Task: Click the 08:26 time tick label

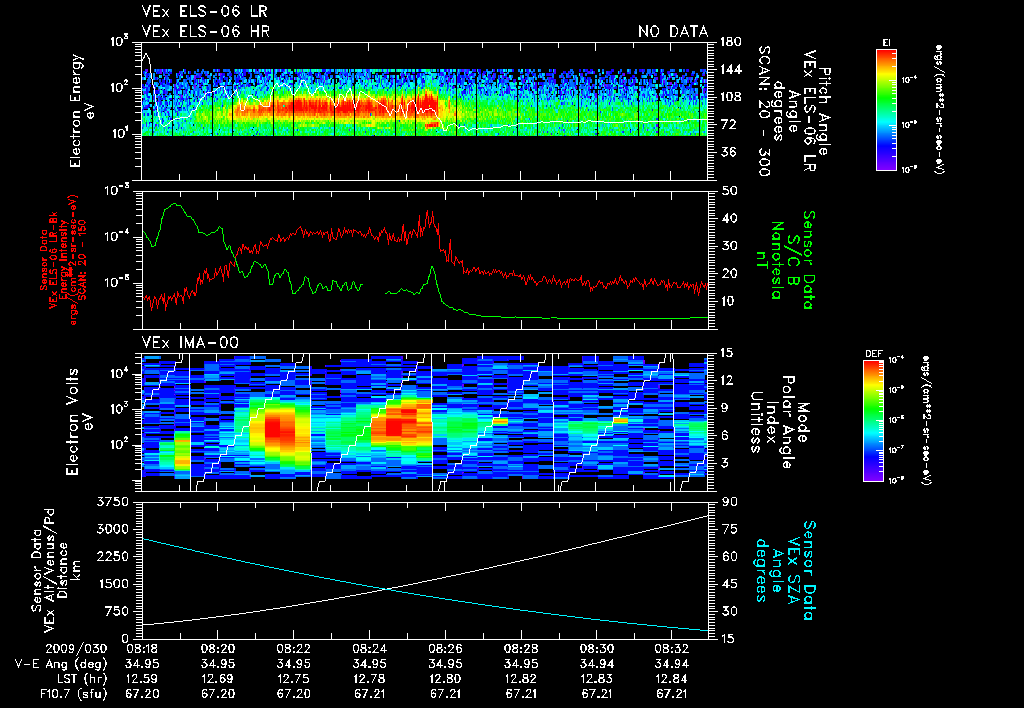Action: (445, 651)
